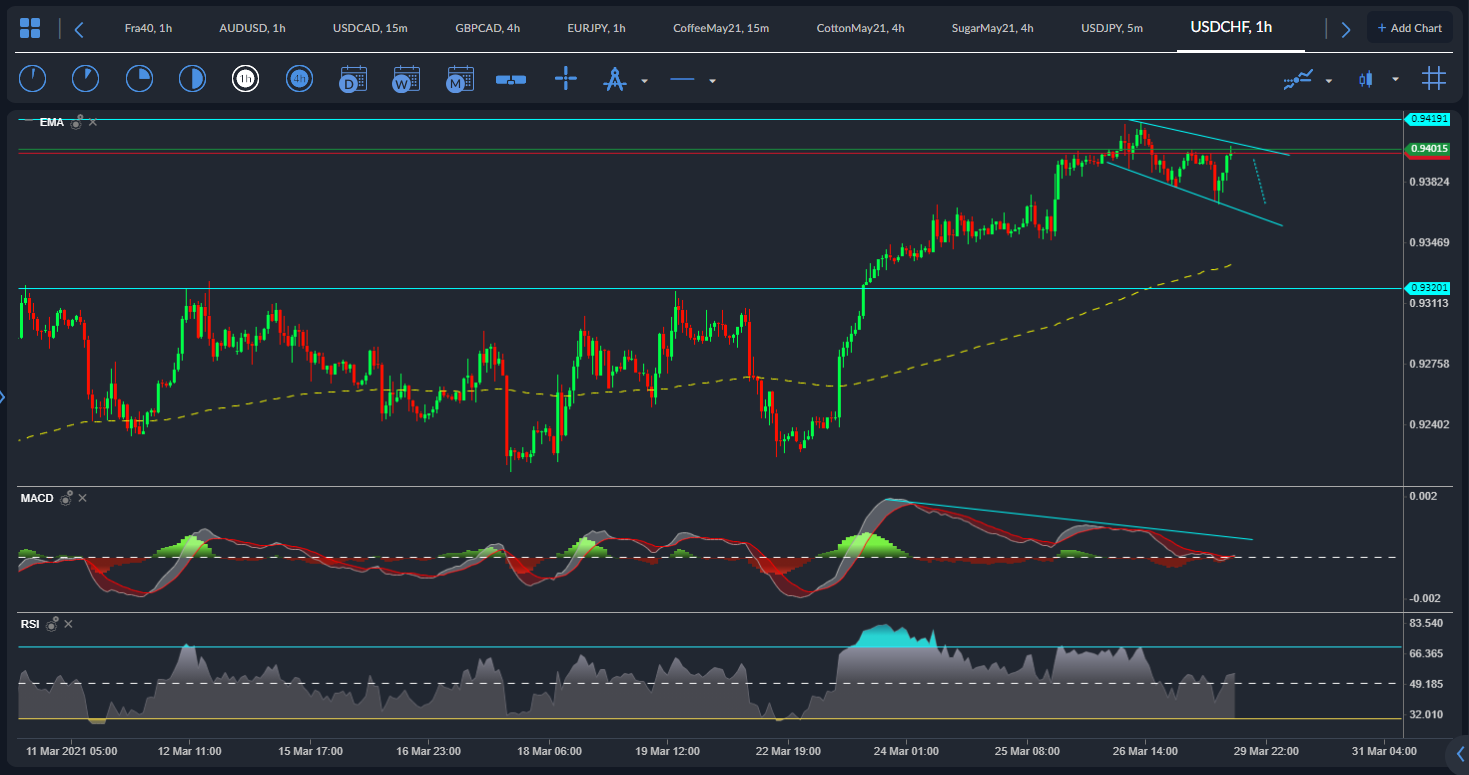Remove the EMA indicator
Image resolution: width=1469 pixels, height=775 pixels.
click(93, 122)
